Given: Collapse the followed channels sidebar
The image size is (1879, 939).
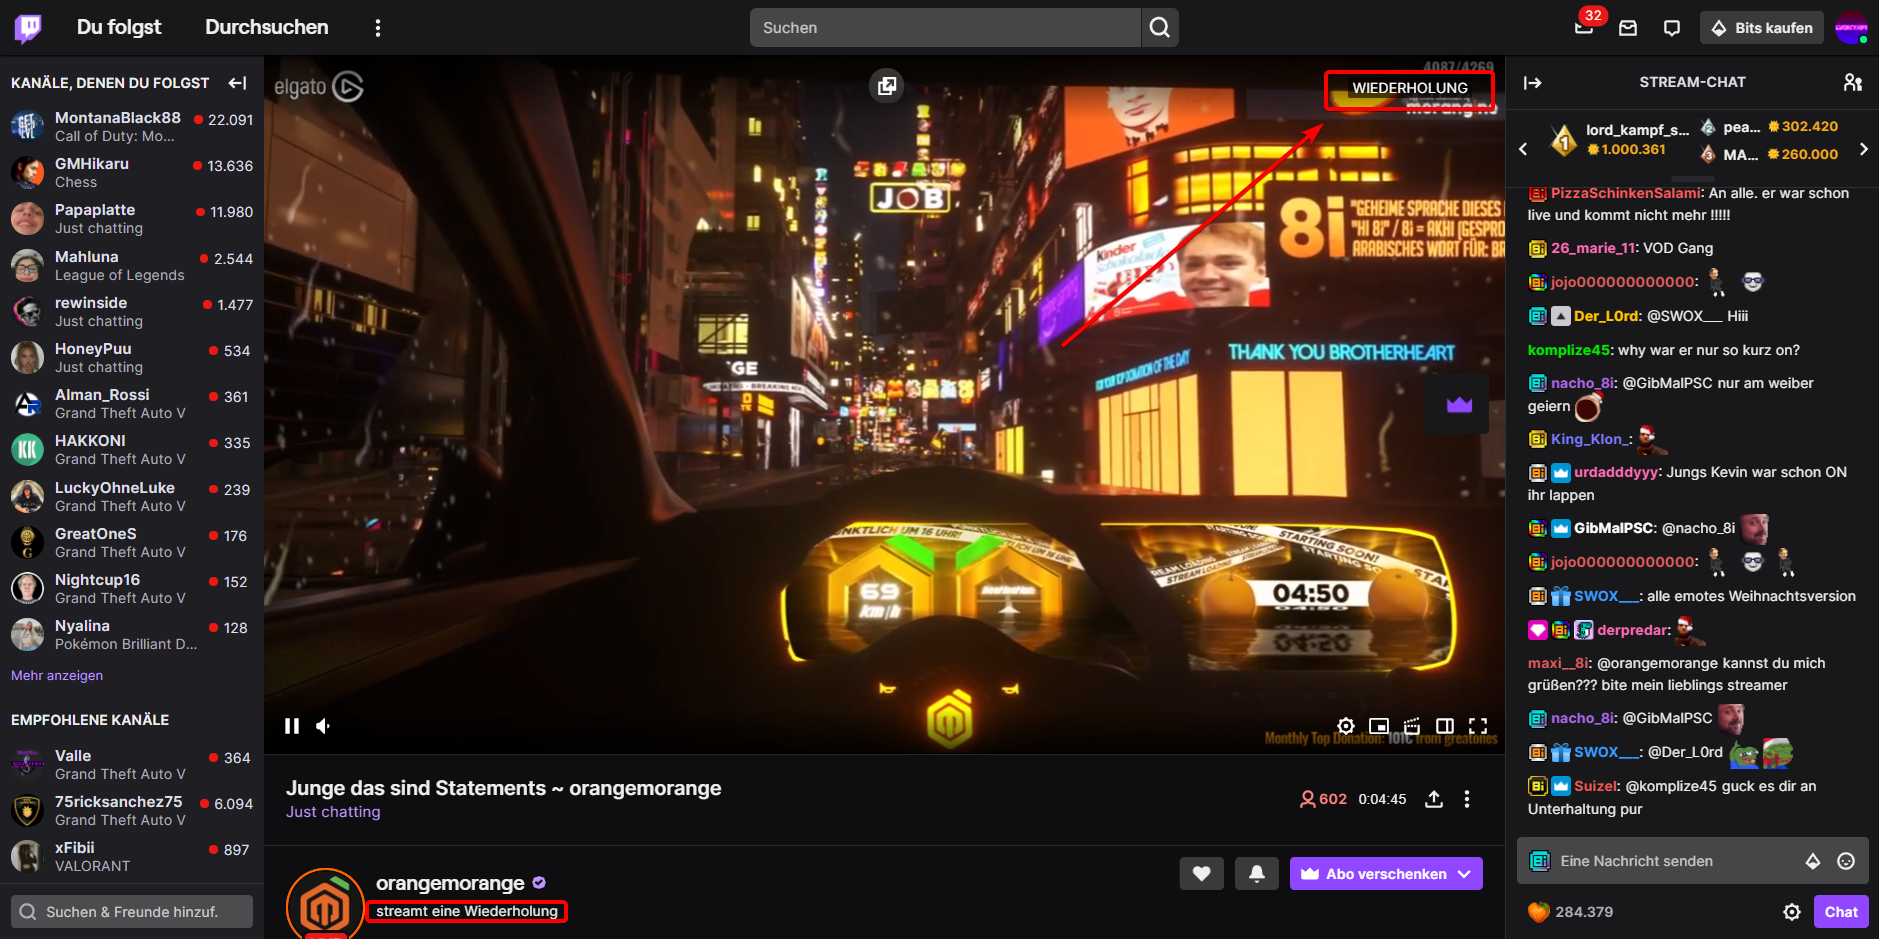Looking at the screenshot, I should pyautogui.click(x=237, y=83).
